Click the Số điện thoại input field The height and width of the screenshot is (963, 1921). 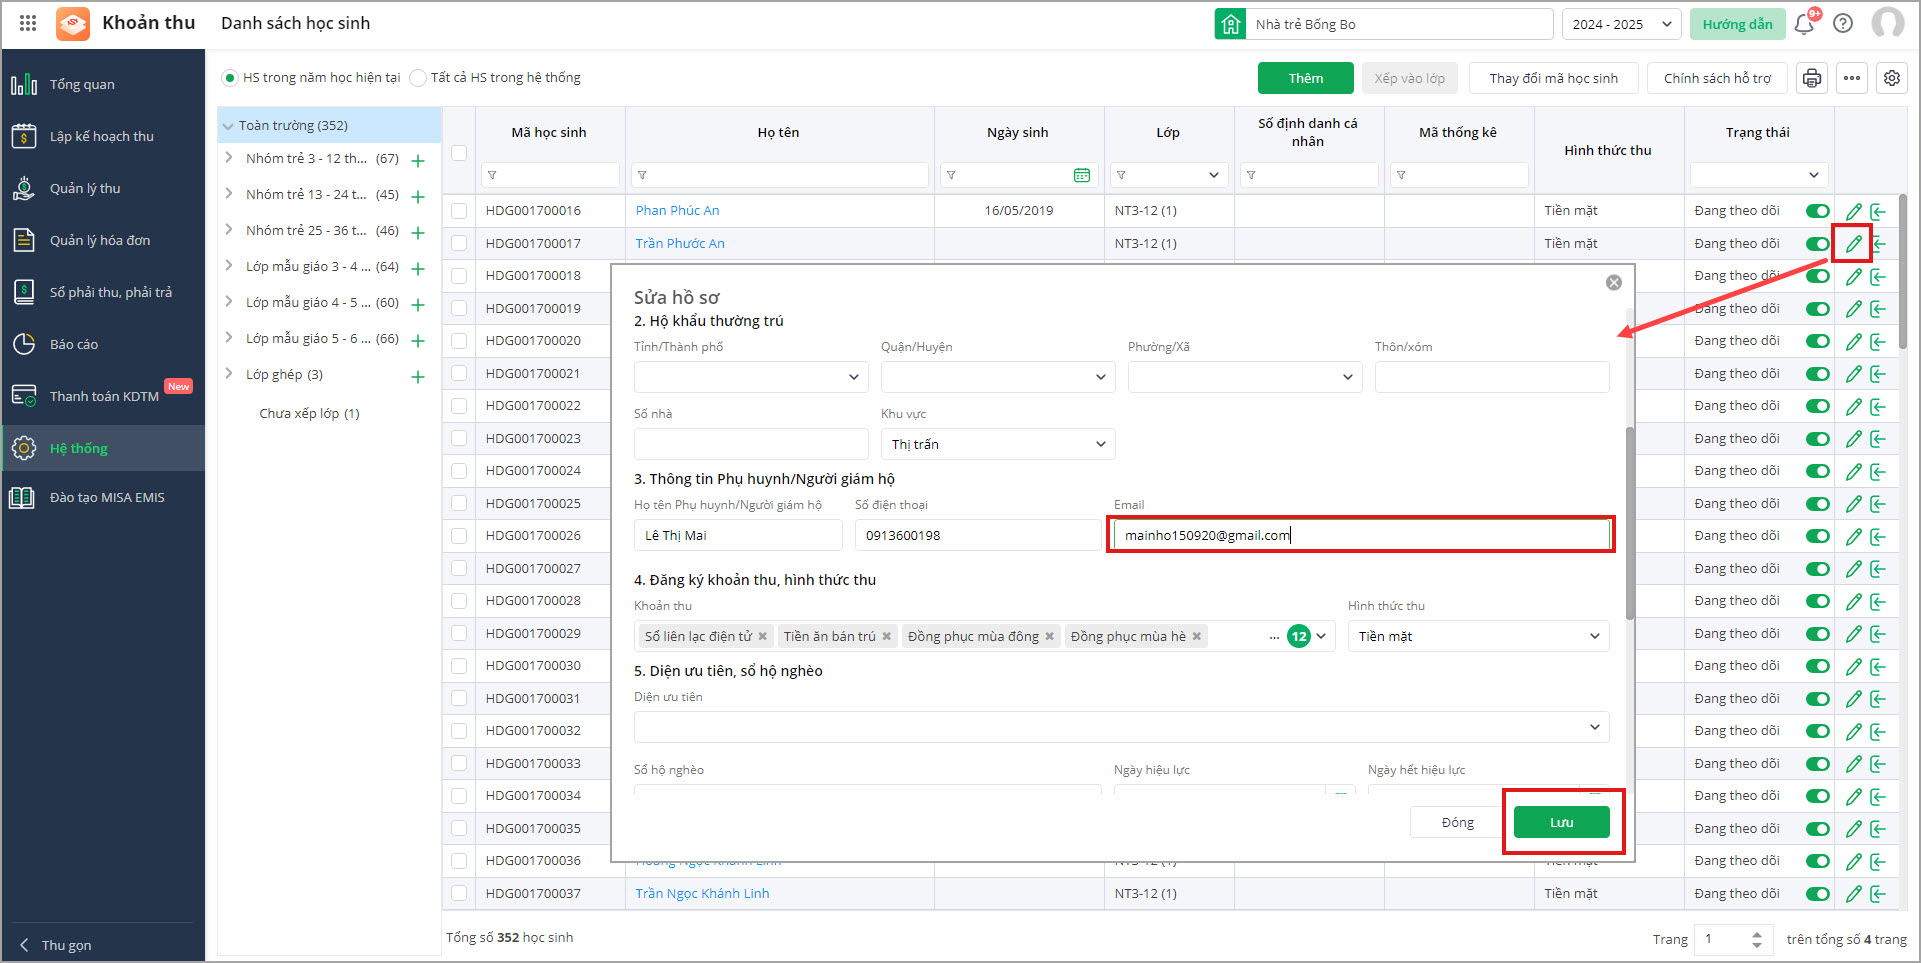click(x=976, y=535)
